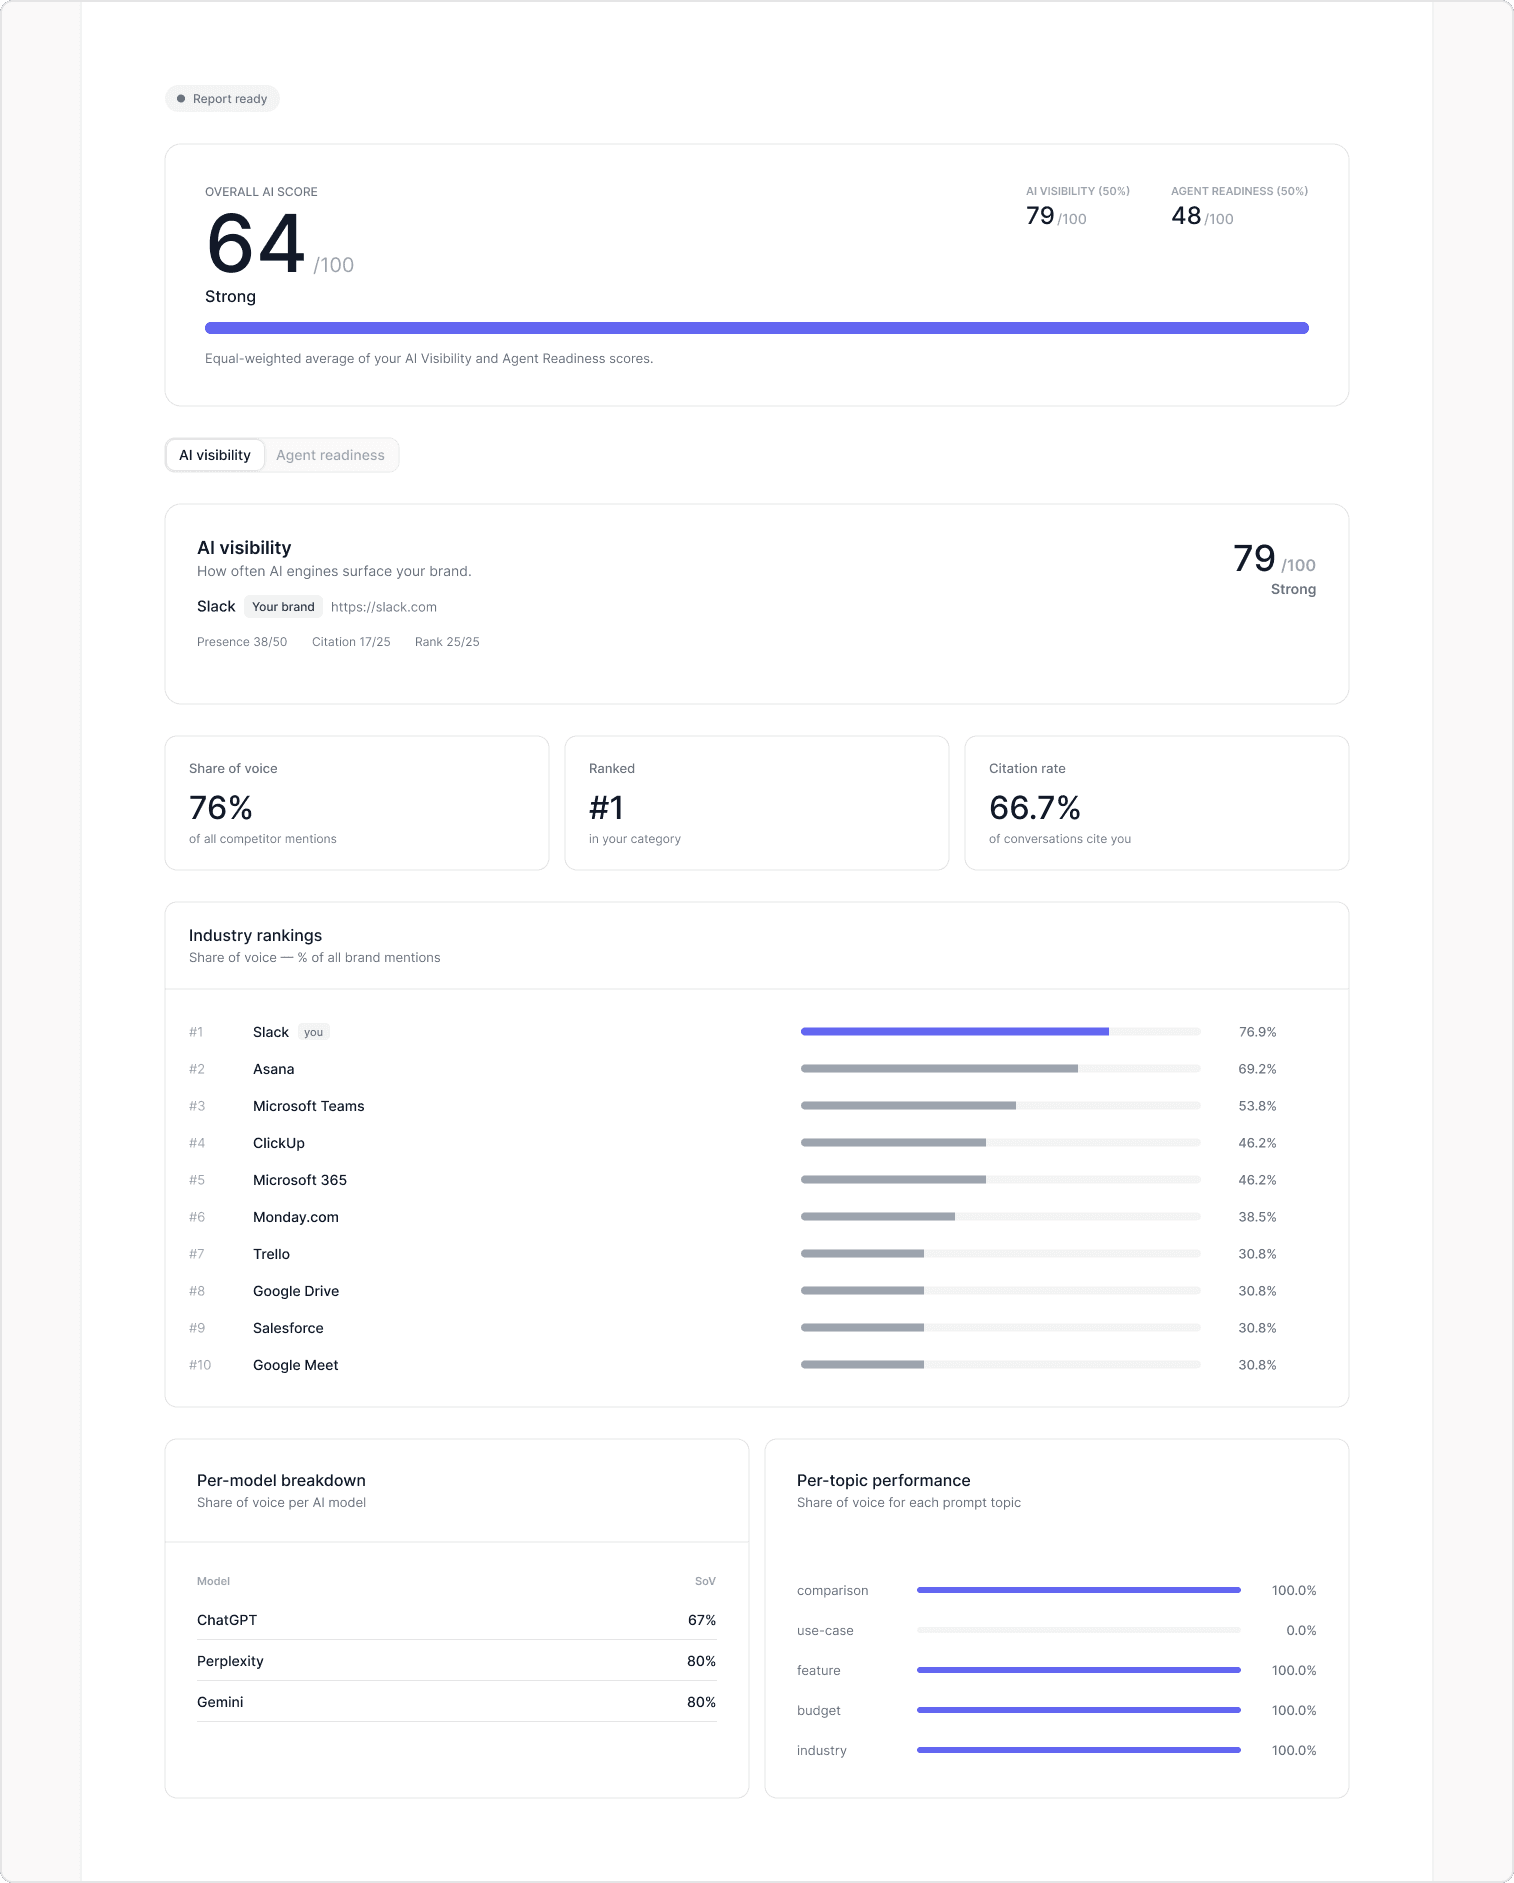Select the AI visibility tab
The image size is (1514, 1883).
pyautogui.click(x=215, y=455)
